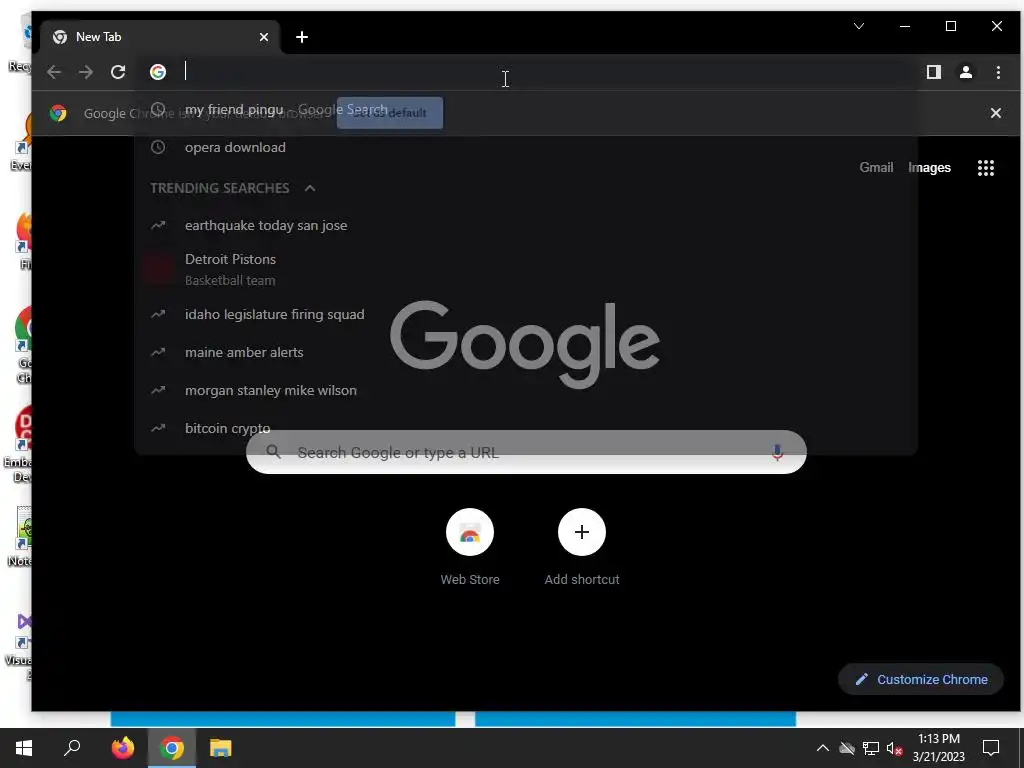Image resolution: width=1024 pixels, height=768 pixels.
Task: Open the Chrome profile icon
Action: 966,72
